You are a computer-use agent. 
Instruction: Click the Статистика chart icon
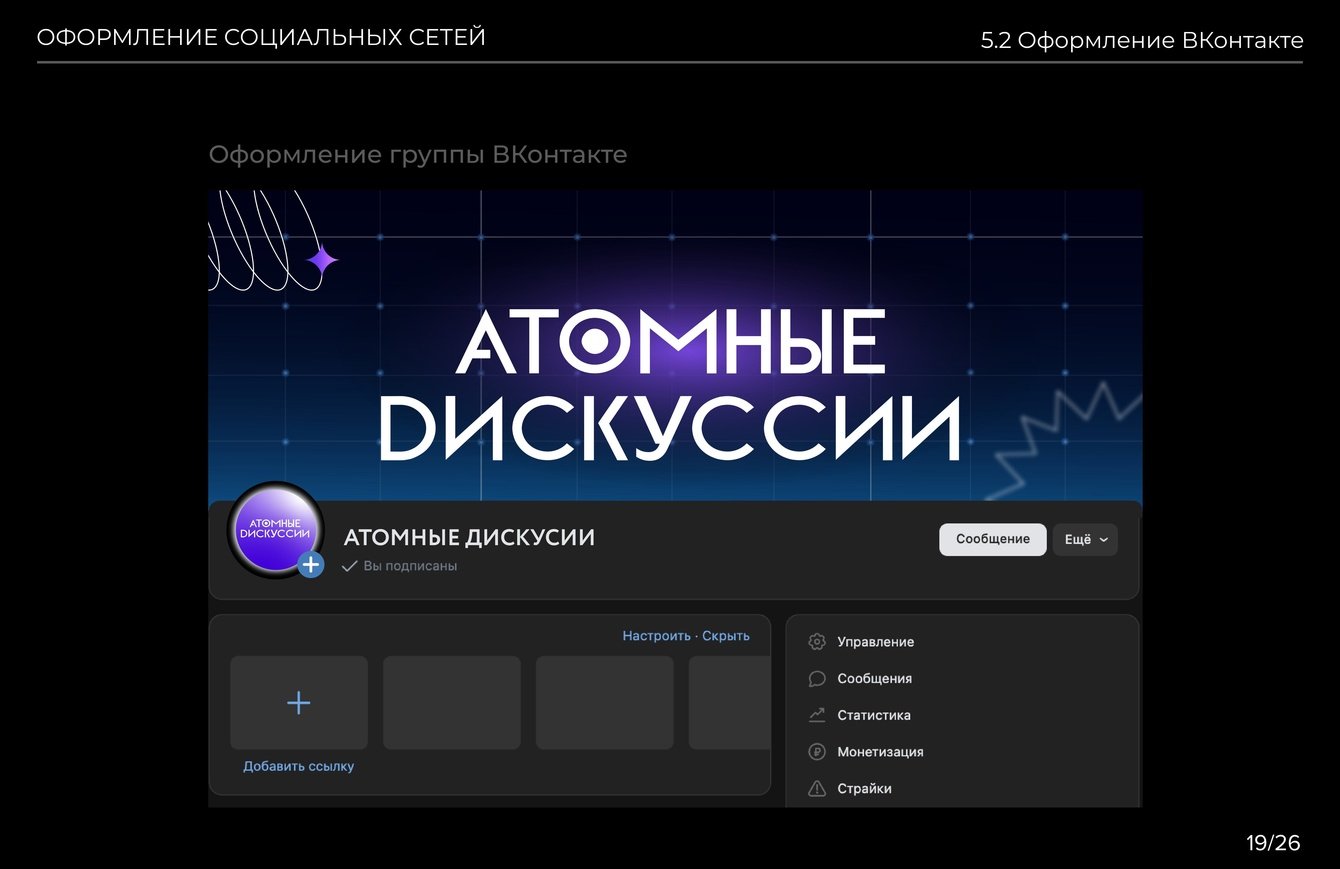(x=817, y=715)
